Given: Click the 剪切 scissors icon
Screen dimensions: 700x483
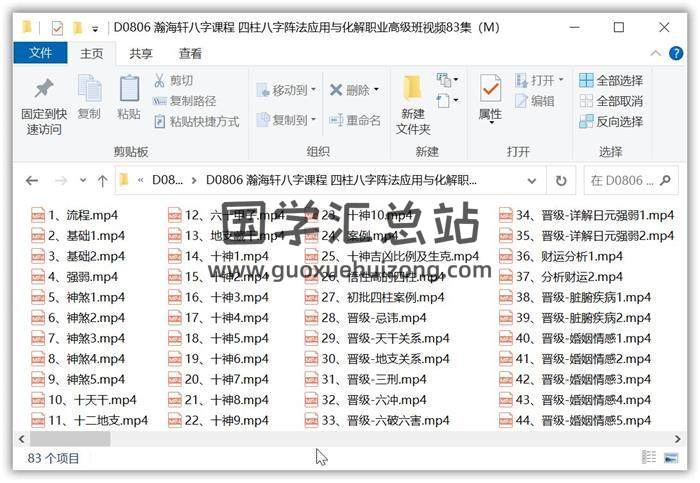Looking at the screenshot, I should [x=160, y=80].
